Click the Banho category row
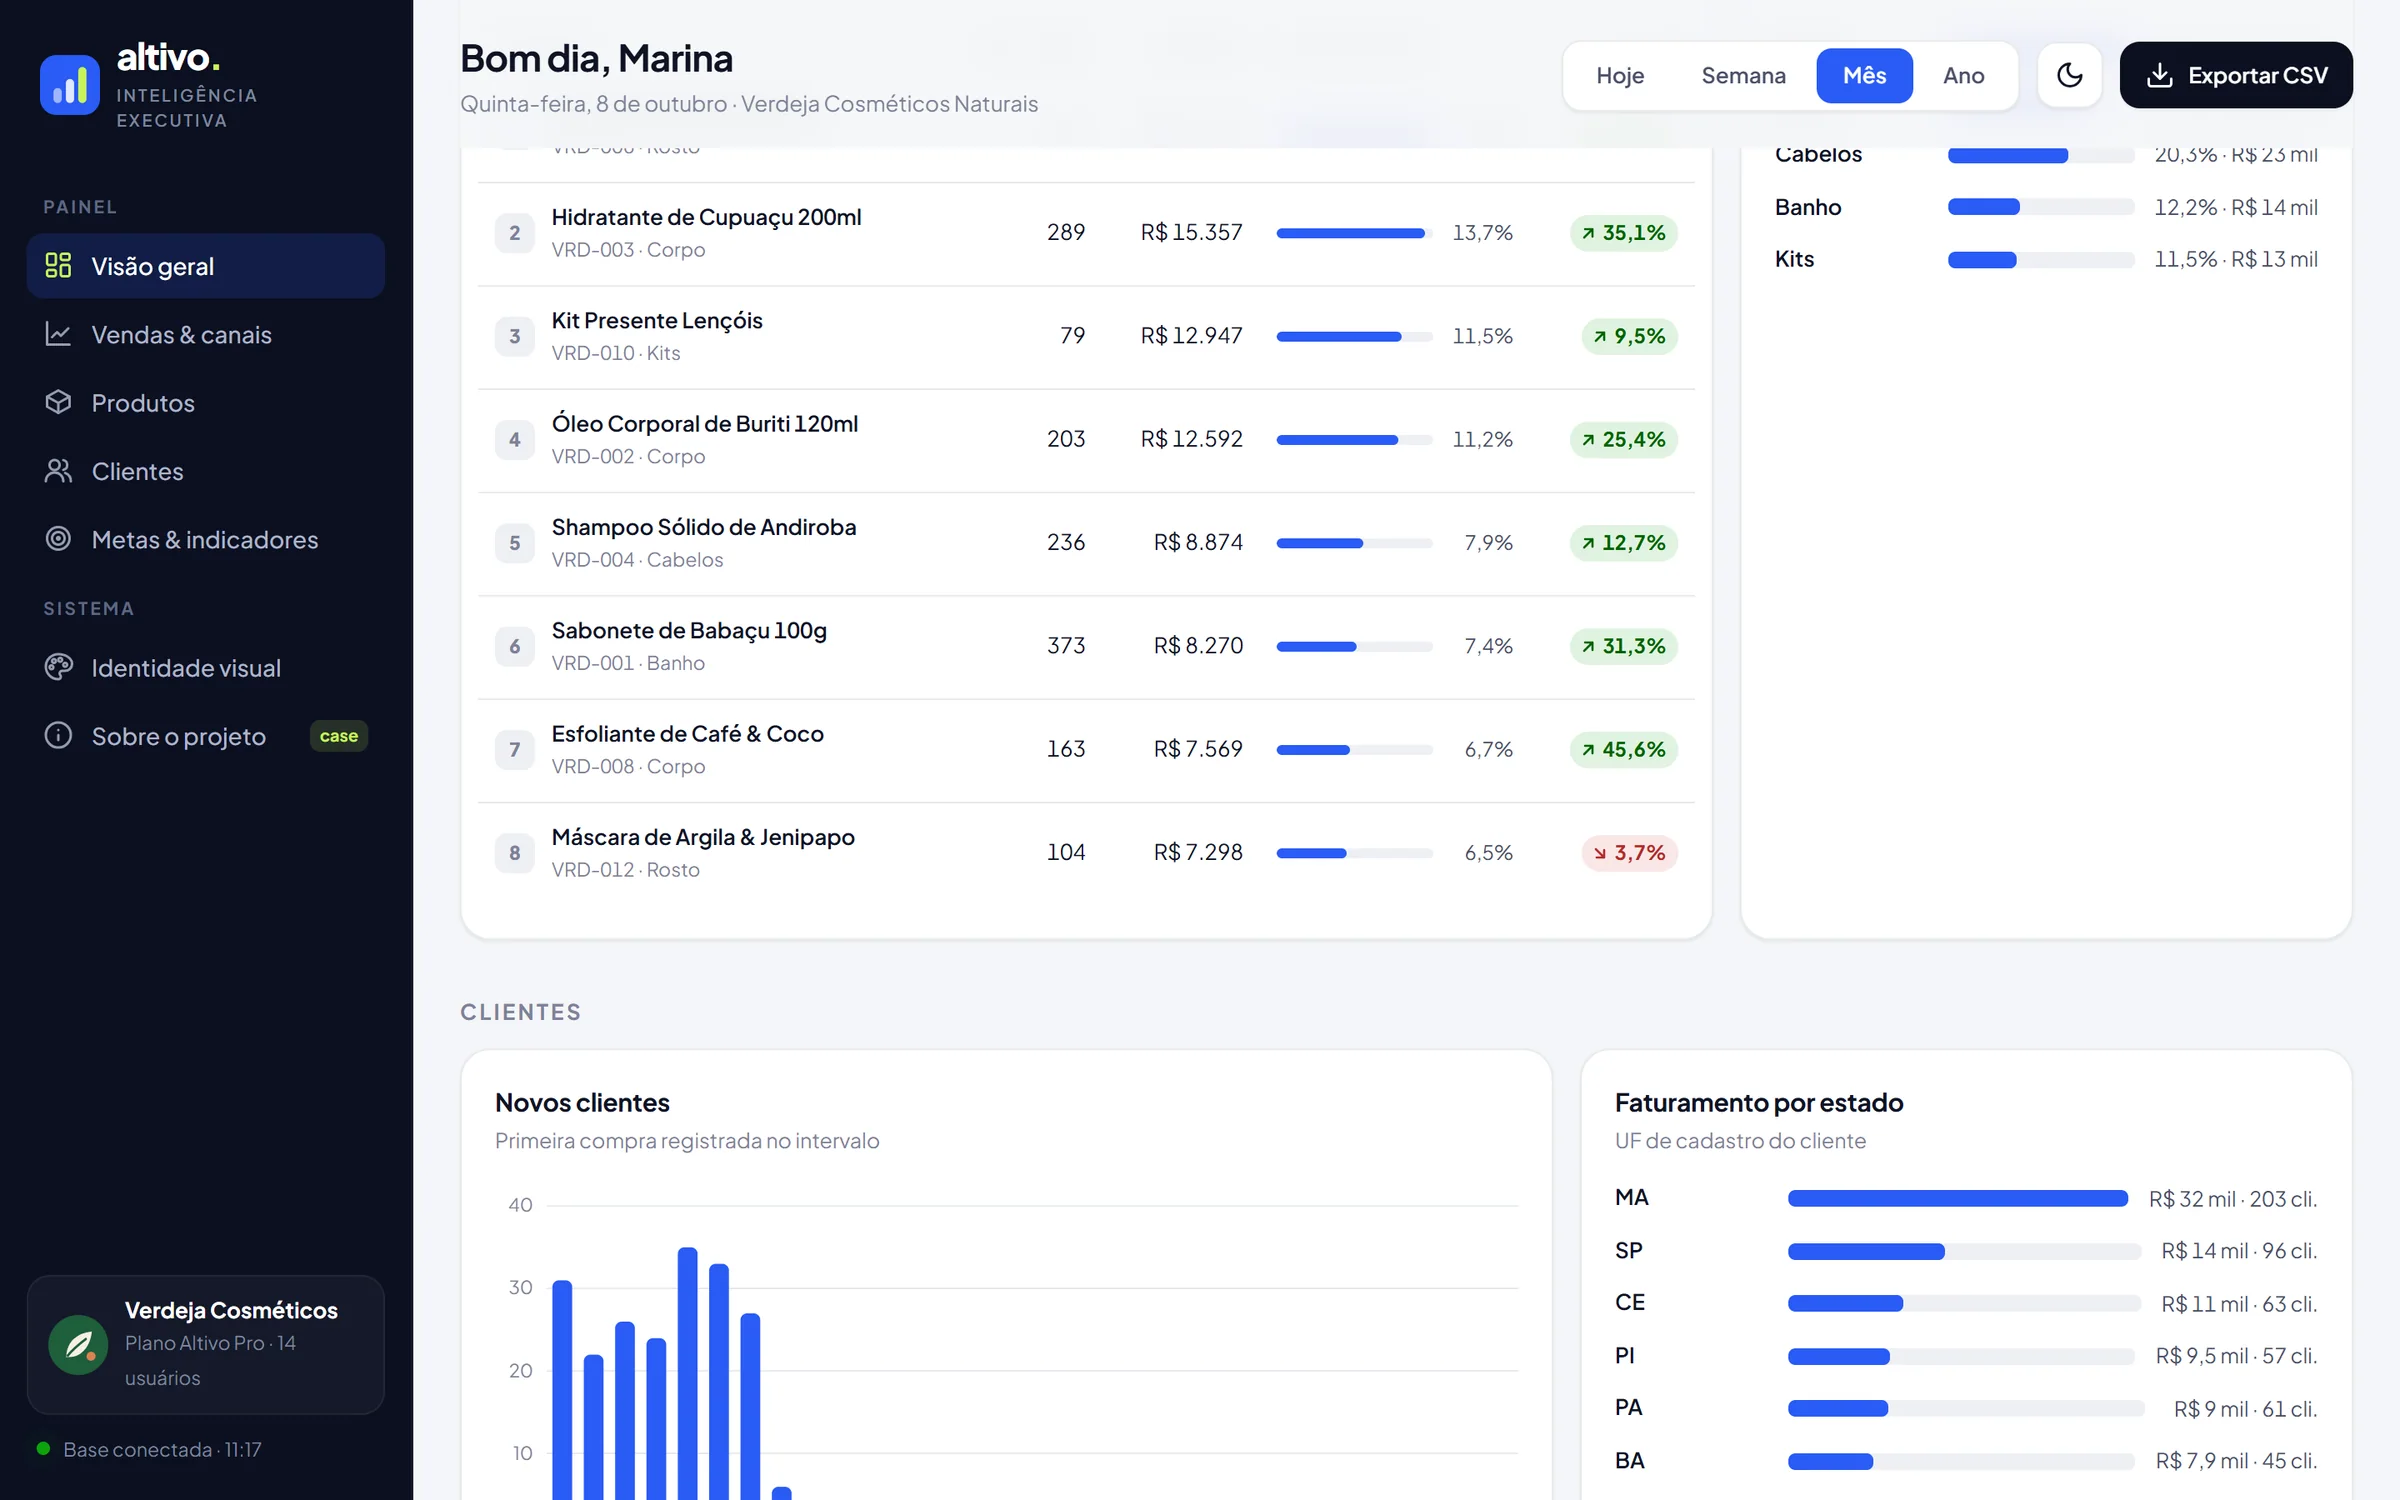The image size is (2400, 1500). coord(2046,207)
